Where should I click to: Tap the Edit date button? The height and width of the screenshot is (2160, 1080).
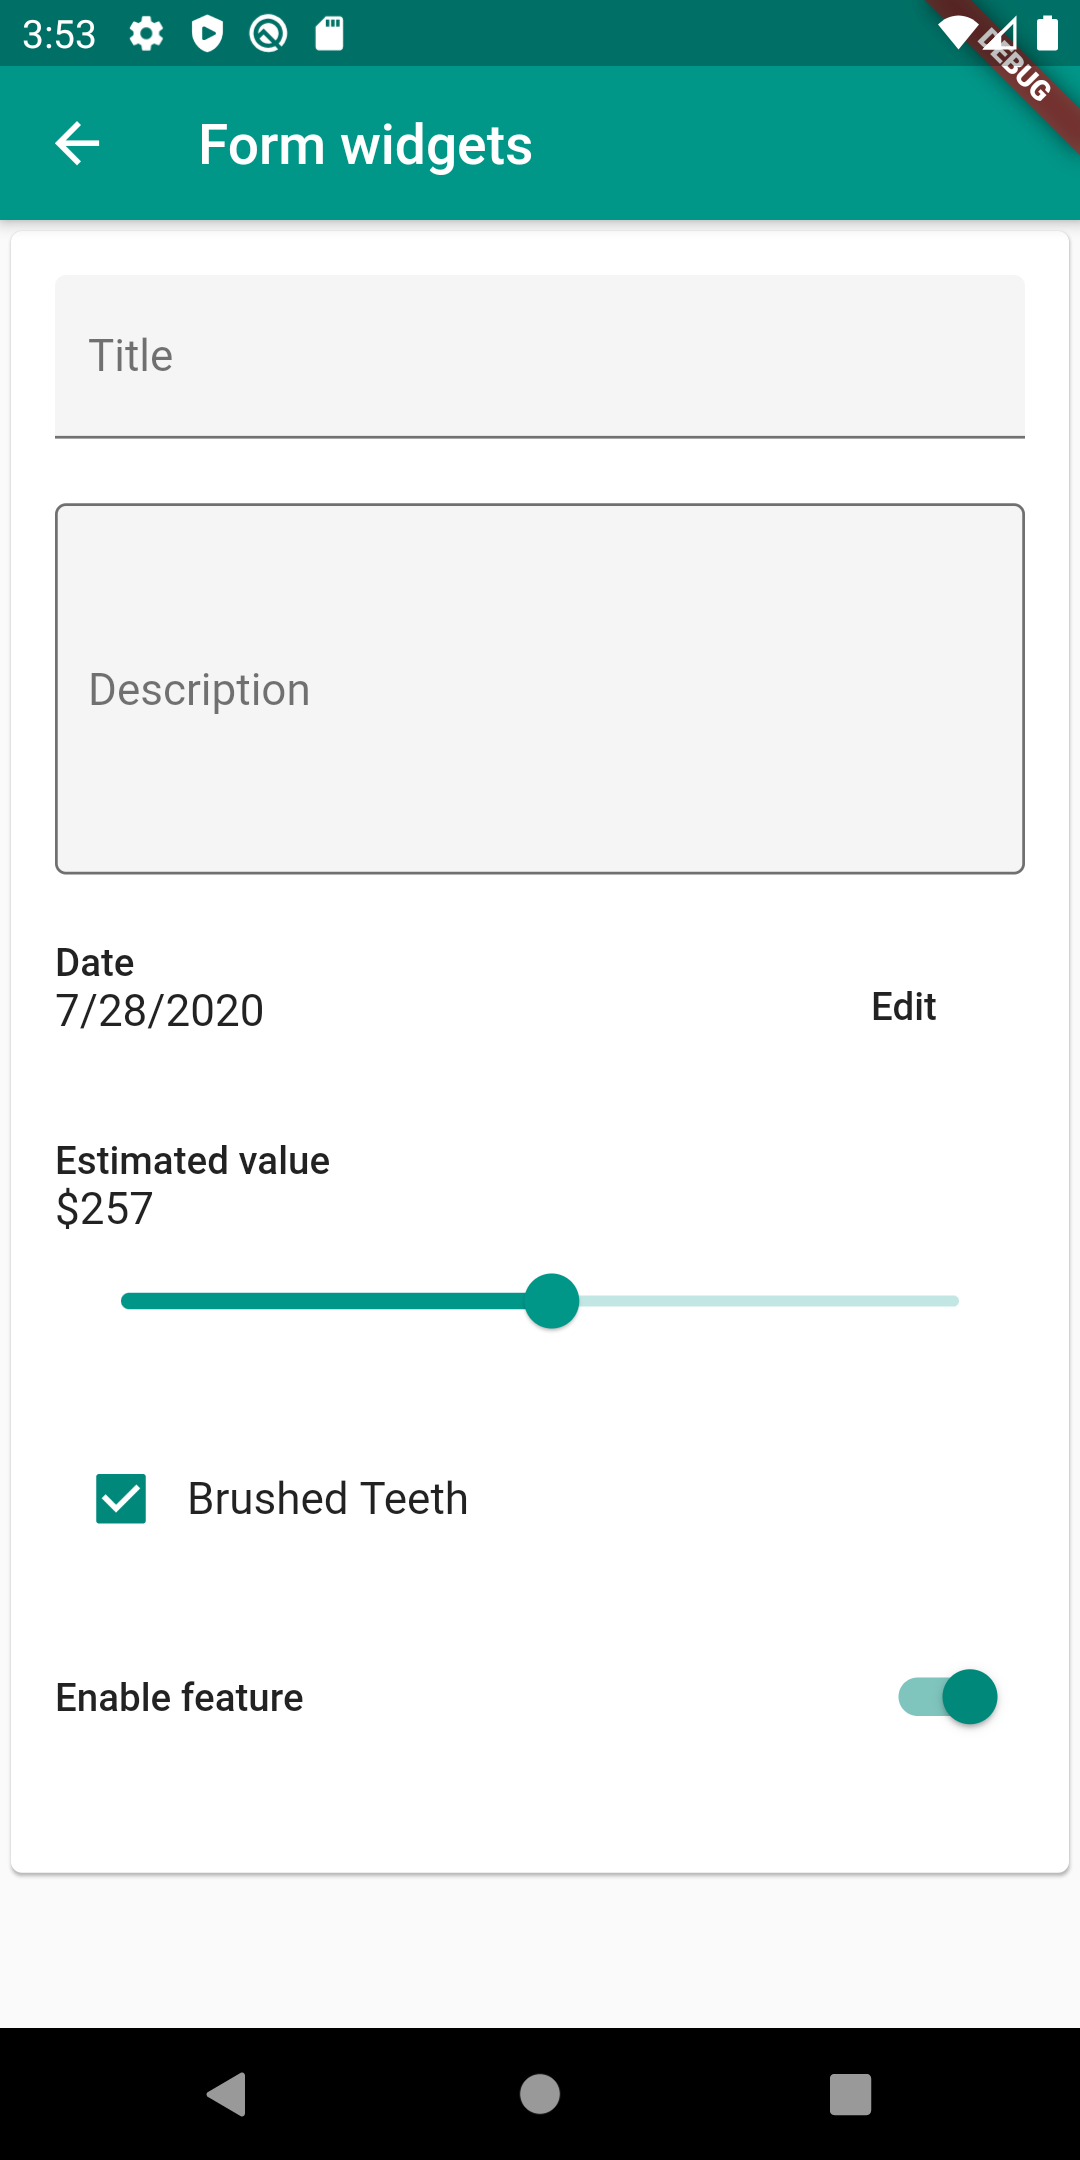tap(903, 1007)
